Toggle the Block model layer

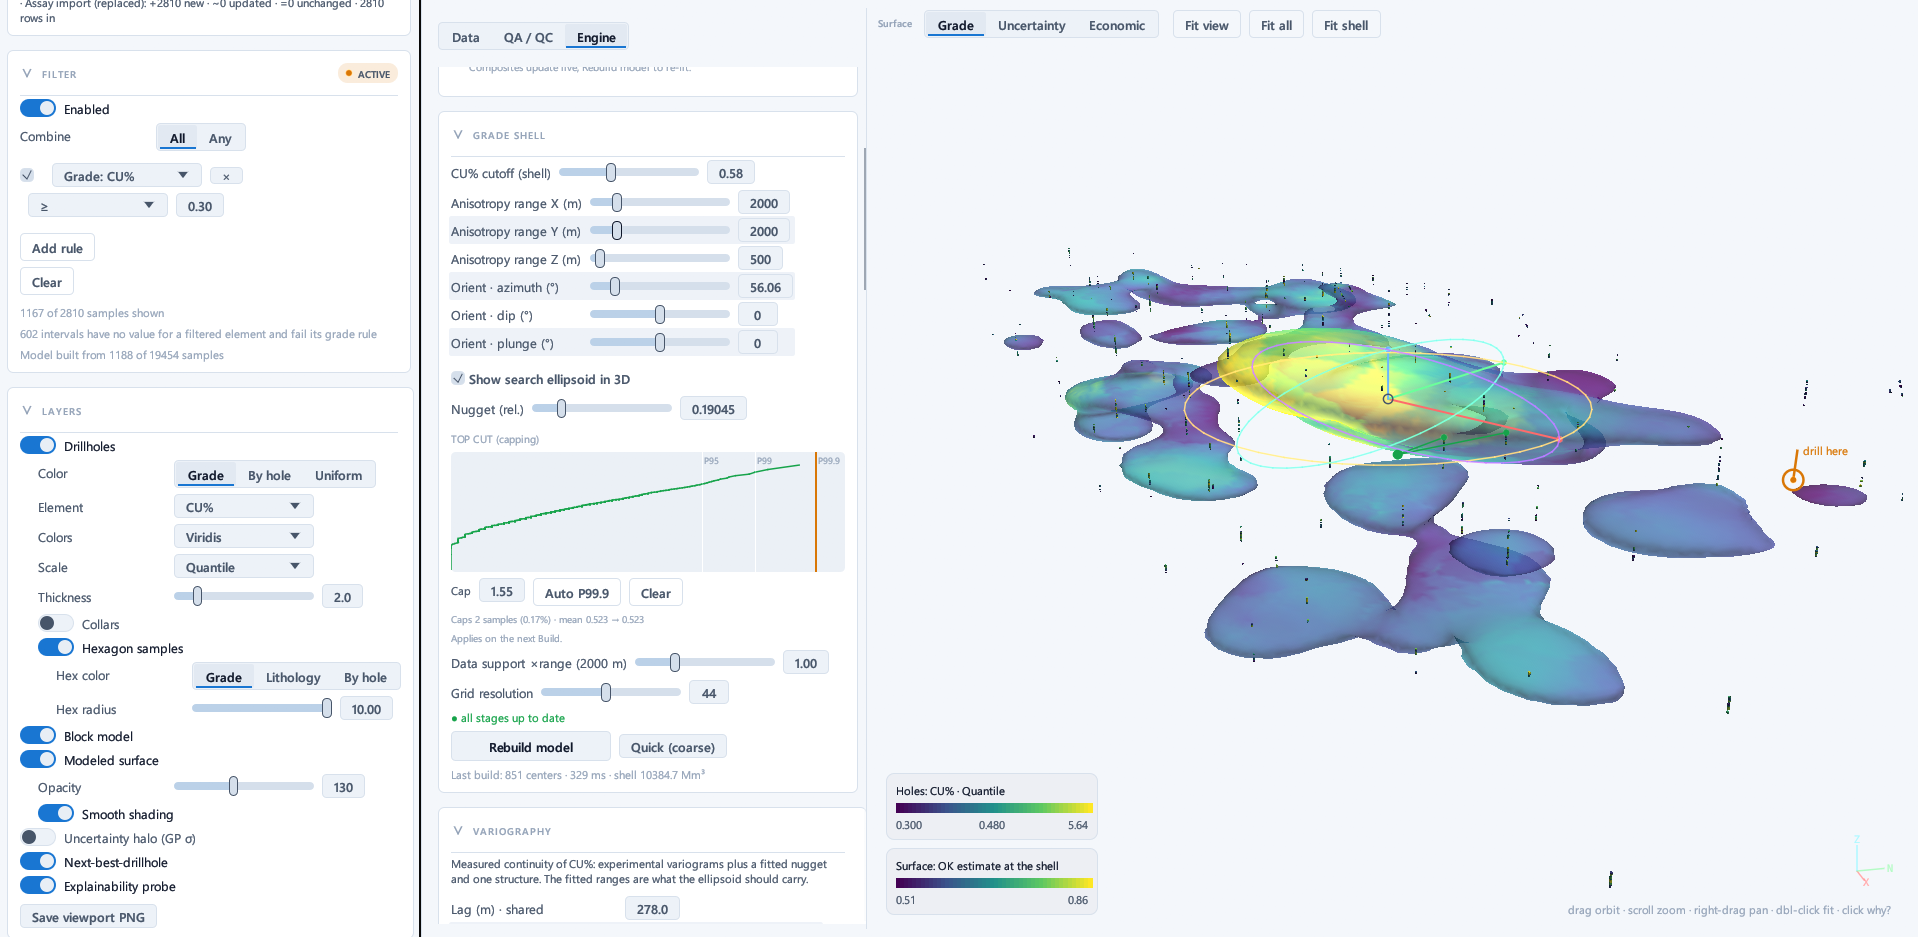38,735
